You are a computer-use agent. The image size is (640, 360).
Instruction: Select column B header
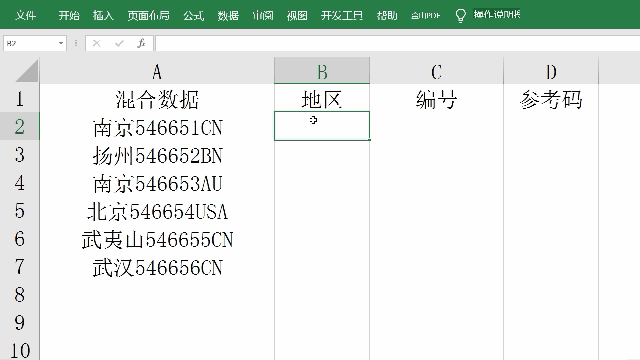322,71
